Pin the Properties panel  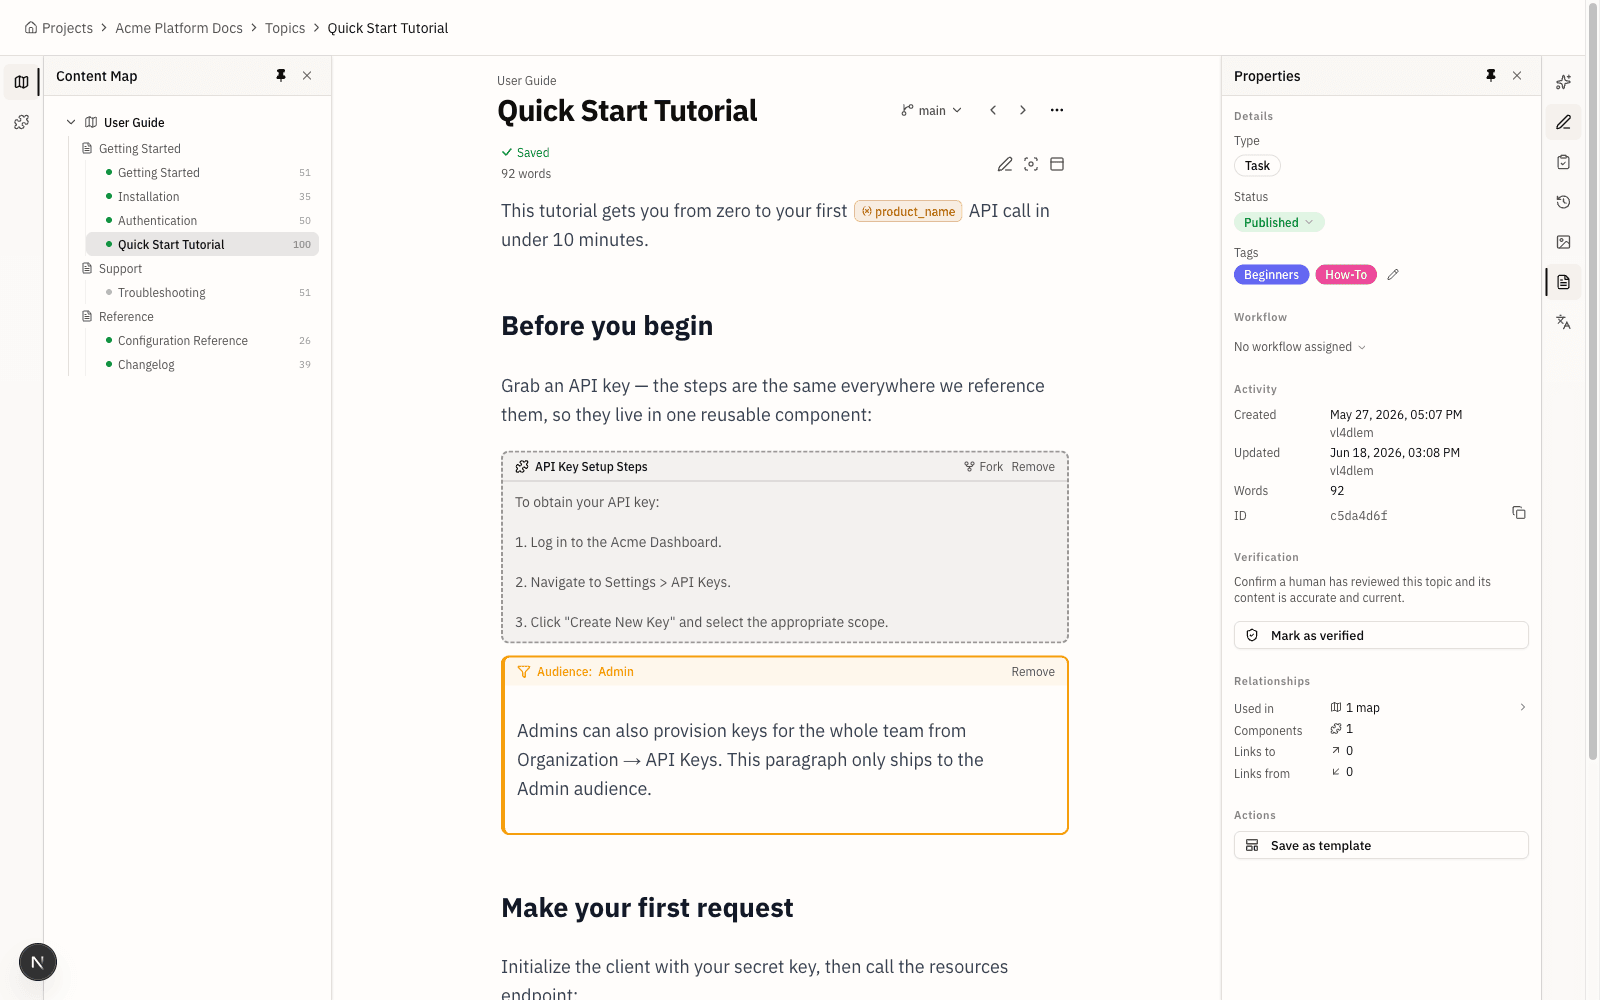point(1491,76)
